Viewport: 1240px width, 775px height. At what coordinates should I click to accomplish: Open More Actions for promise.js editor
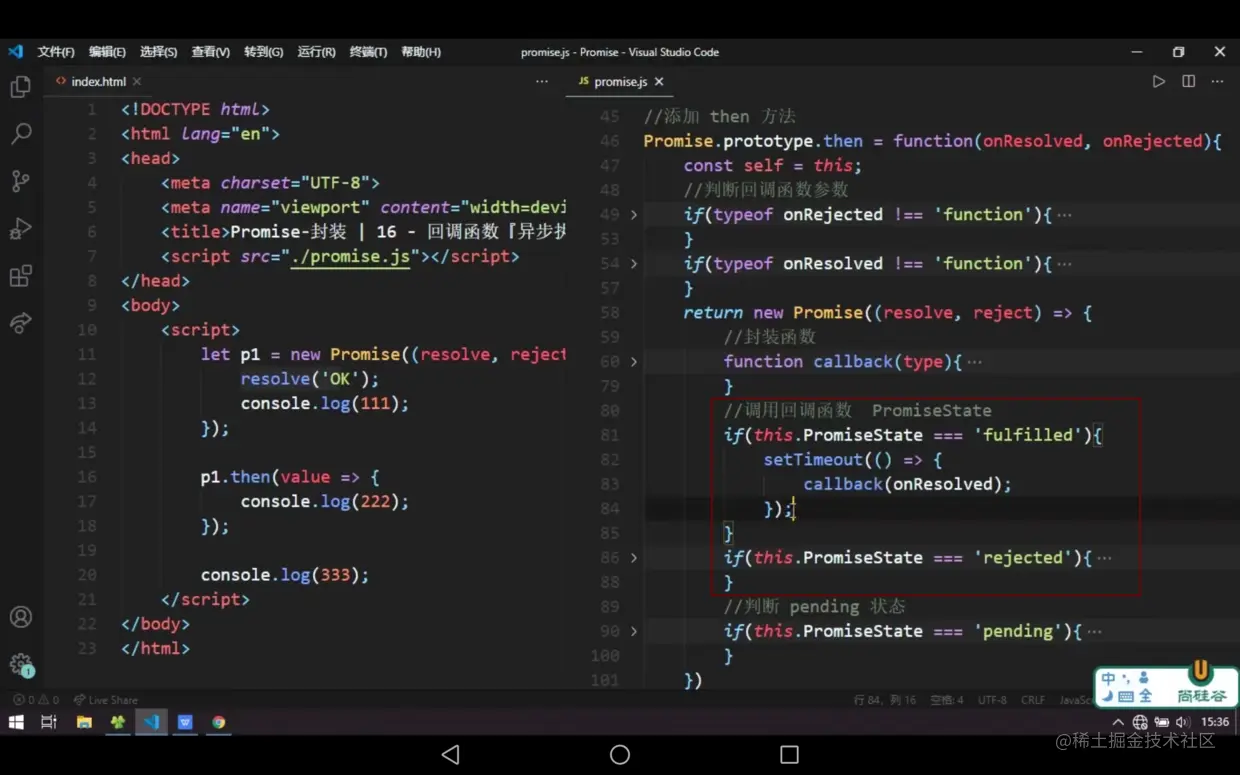[x=1219, y=82]
